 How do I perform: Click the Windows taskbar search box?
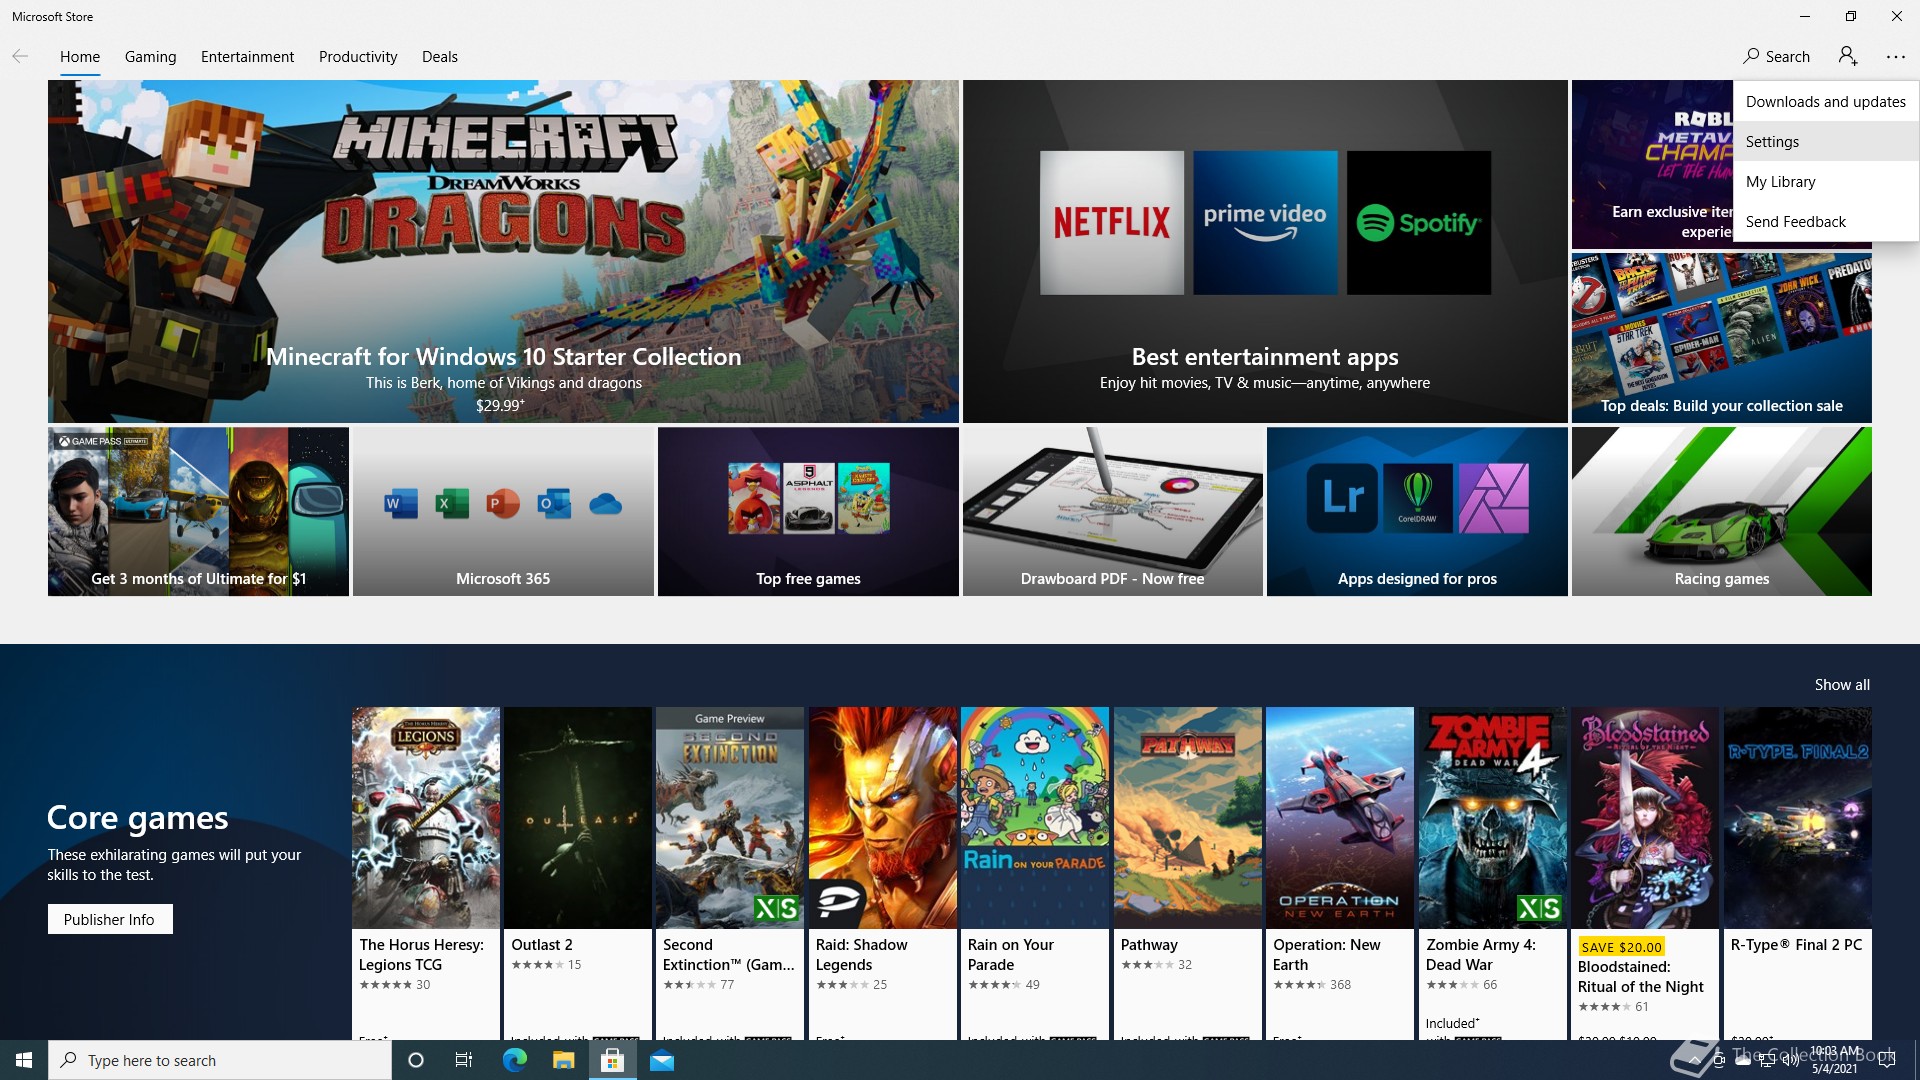tap(220, 1060)
